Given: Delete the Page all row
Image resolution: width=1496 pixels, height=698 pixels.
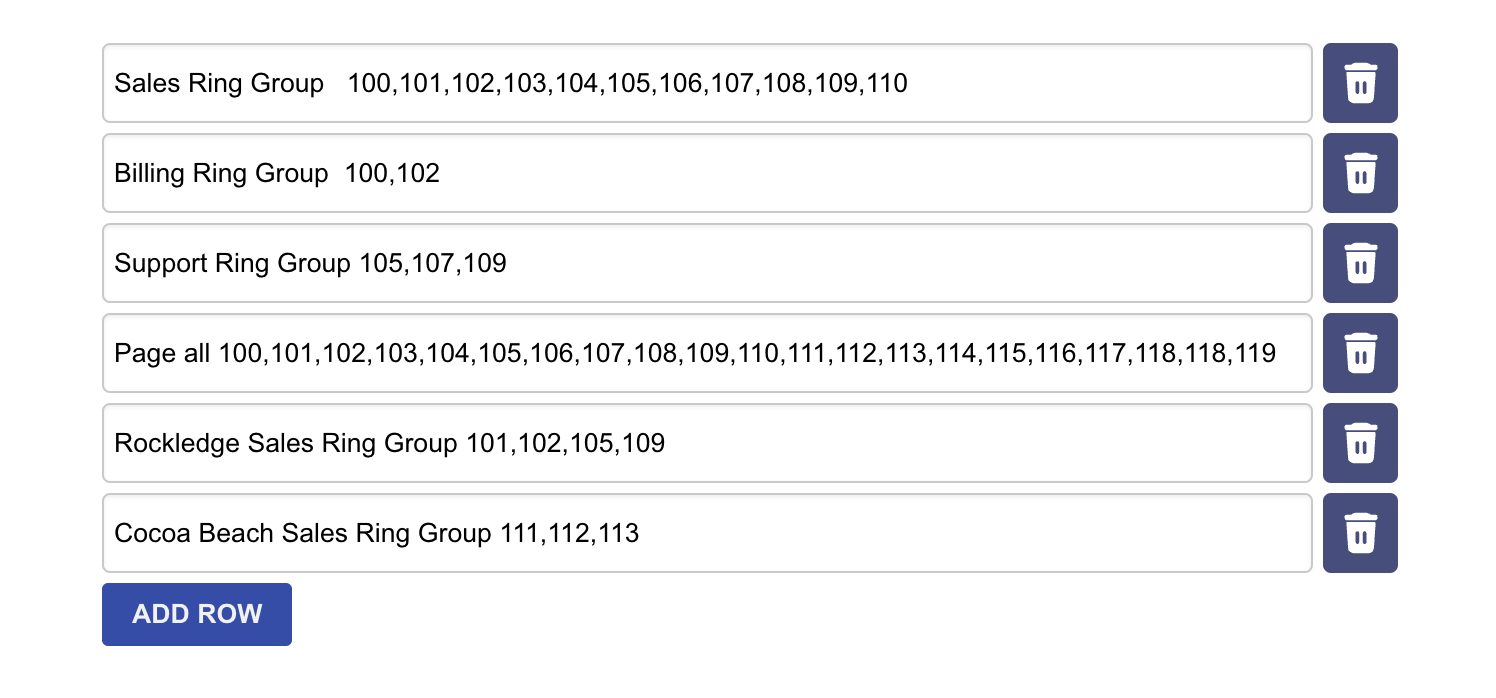Looking at the screenshot, I should tap(1359, 353).
